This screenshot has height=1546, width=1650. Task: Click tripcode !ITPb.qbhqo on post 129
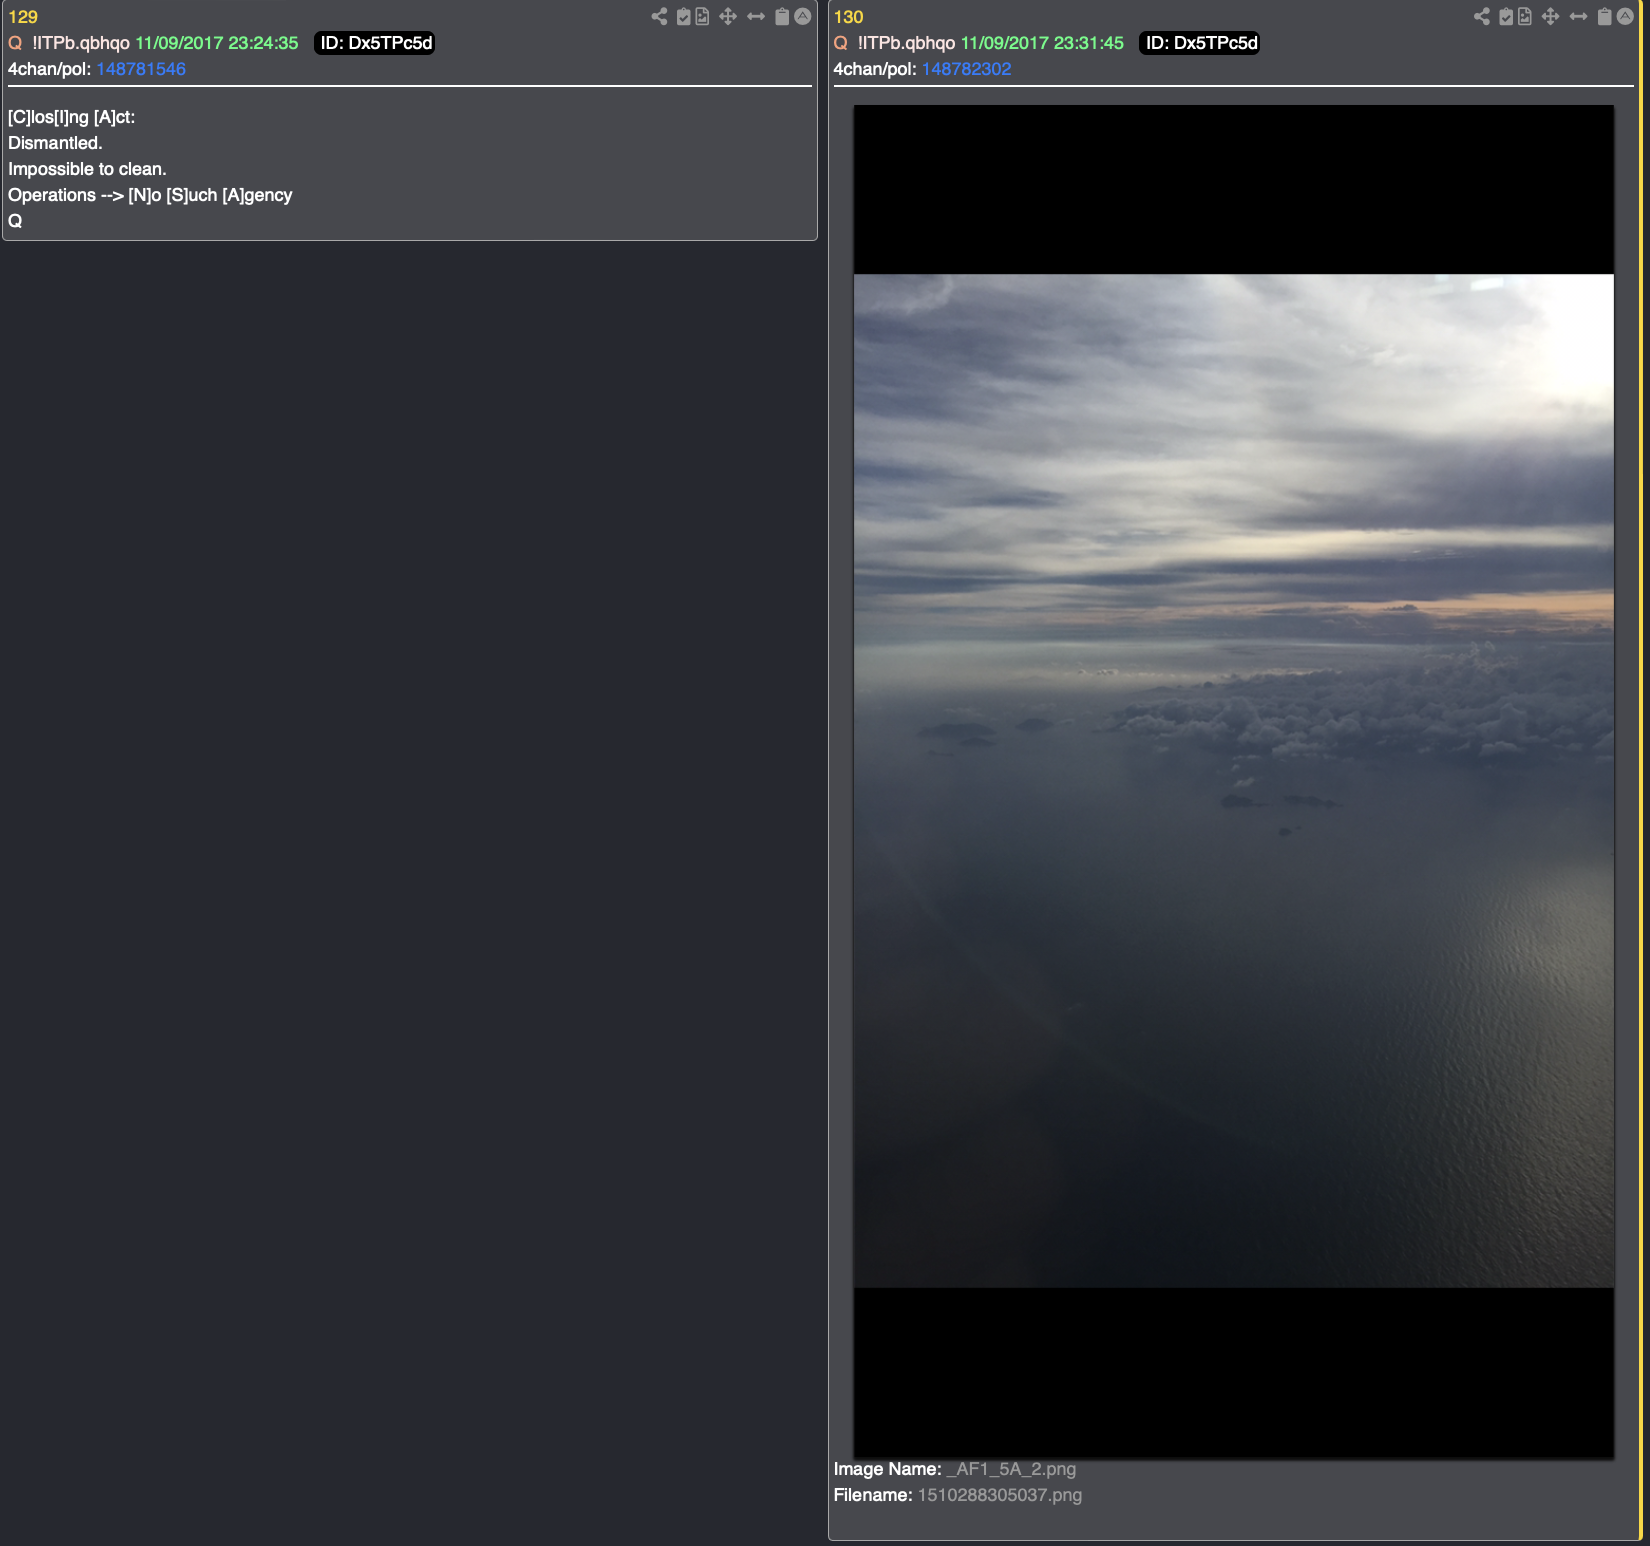(x=81, y=43)
